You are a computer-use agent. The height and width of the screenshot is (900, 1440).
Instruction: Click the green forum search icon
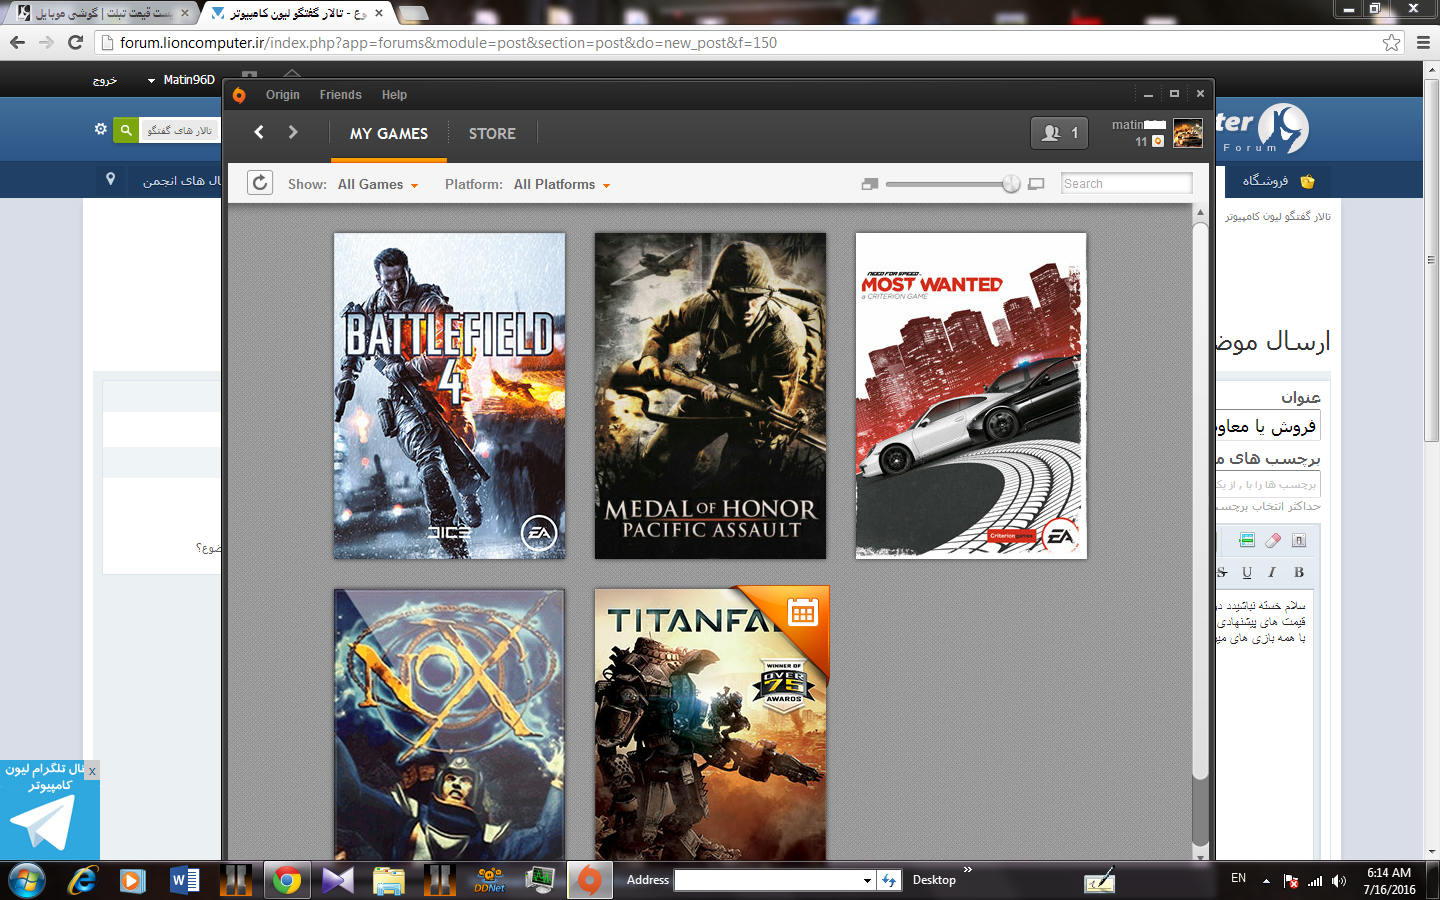126,130
